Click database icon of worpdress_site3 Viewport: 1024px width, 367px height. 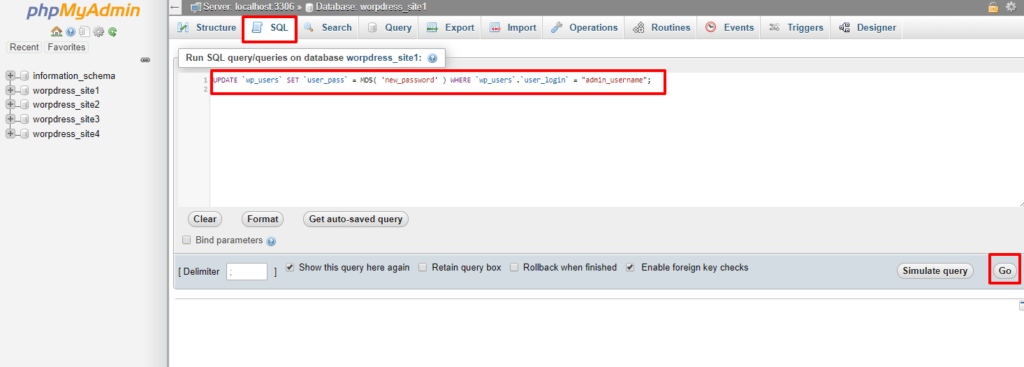click(25, 119)
